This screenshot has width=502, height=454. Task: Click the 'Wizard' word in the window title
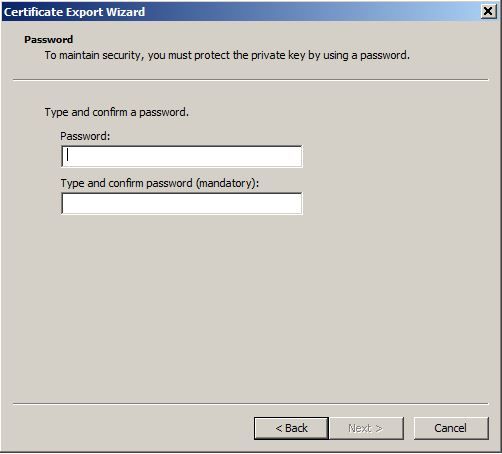tap(126, 12)
